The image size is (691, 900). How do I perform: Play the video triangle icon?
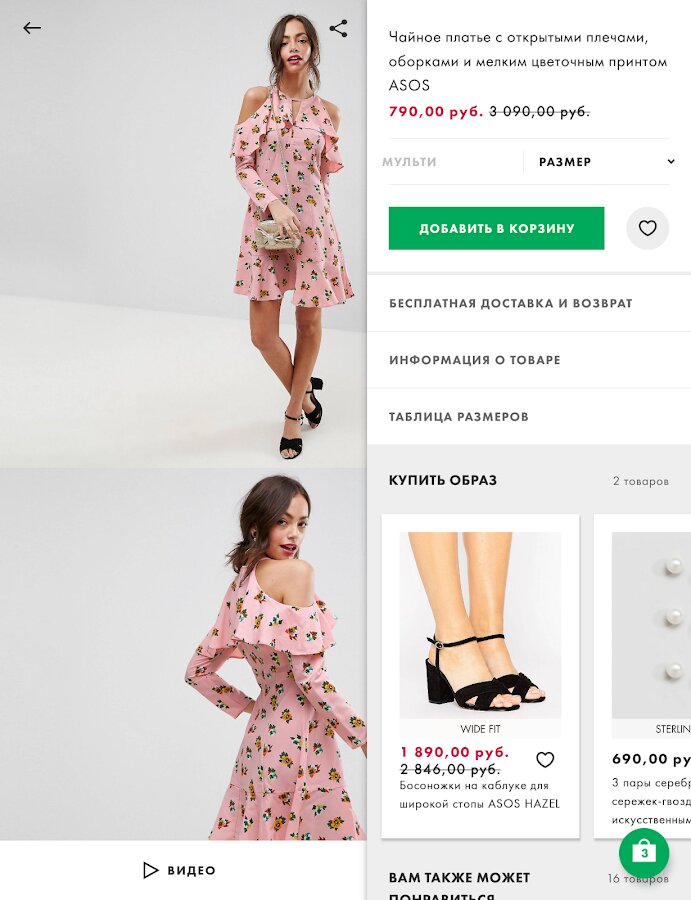[150, 870]
